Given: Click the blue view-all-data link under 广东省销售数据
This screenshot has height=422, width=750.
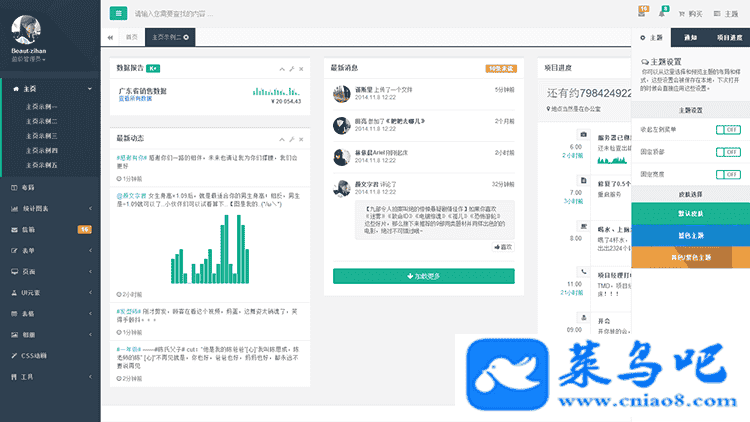Looking at the screenshot, I should 135,99.
